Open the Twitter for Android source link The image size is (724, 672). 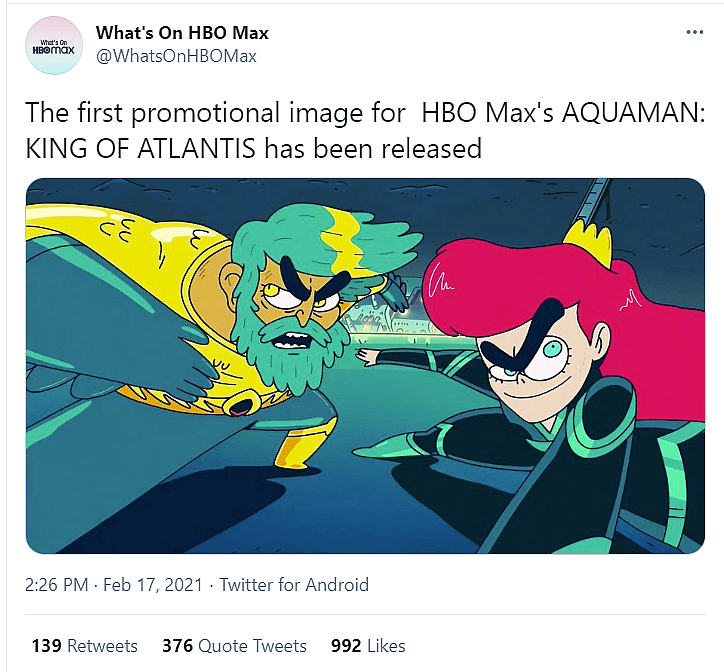[294, 585]
